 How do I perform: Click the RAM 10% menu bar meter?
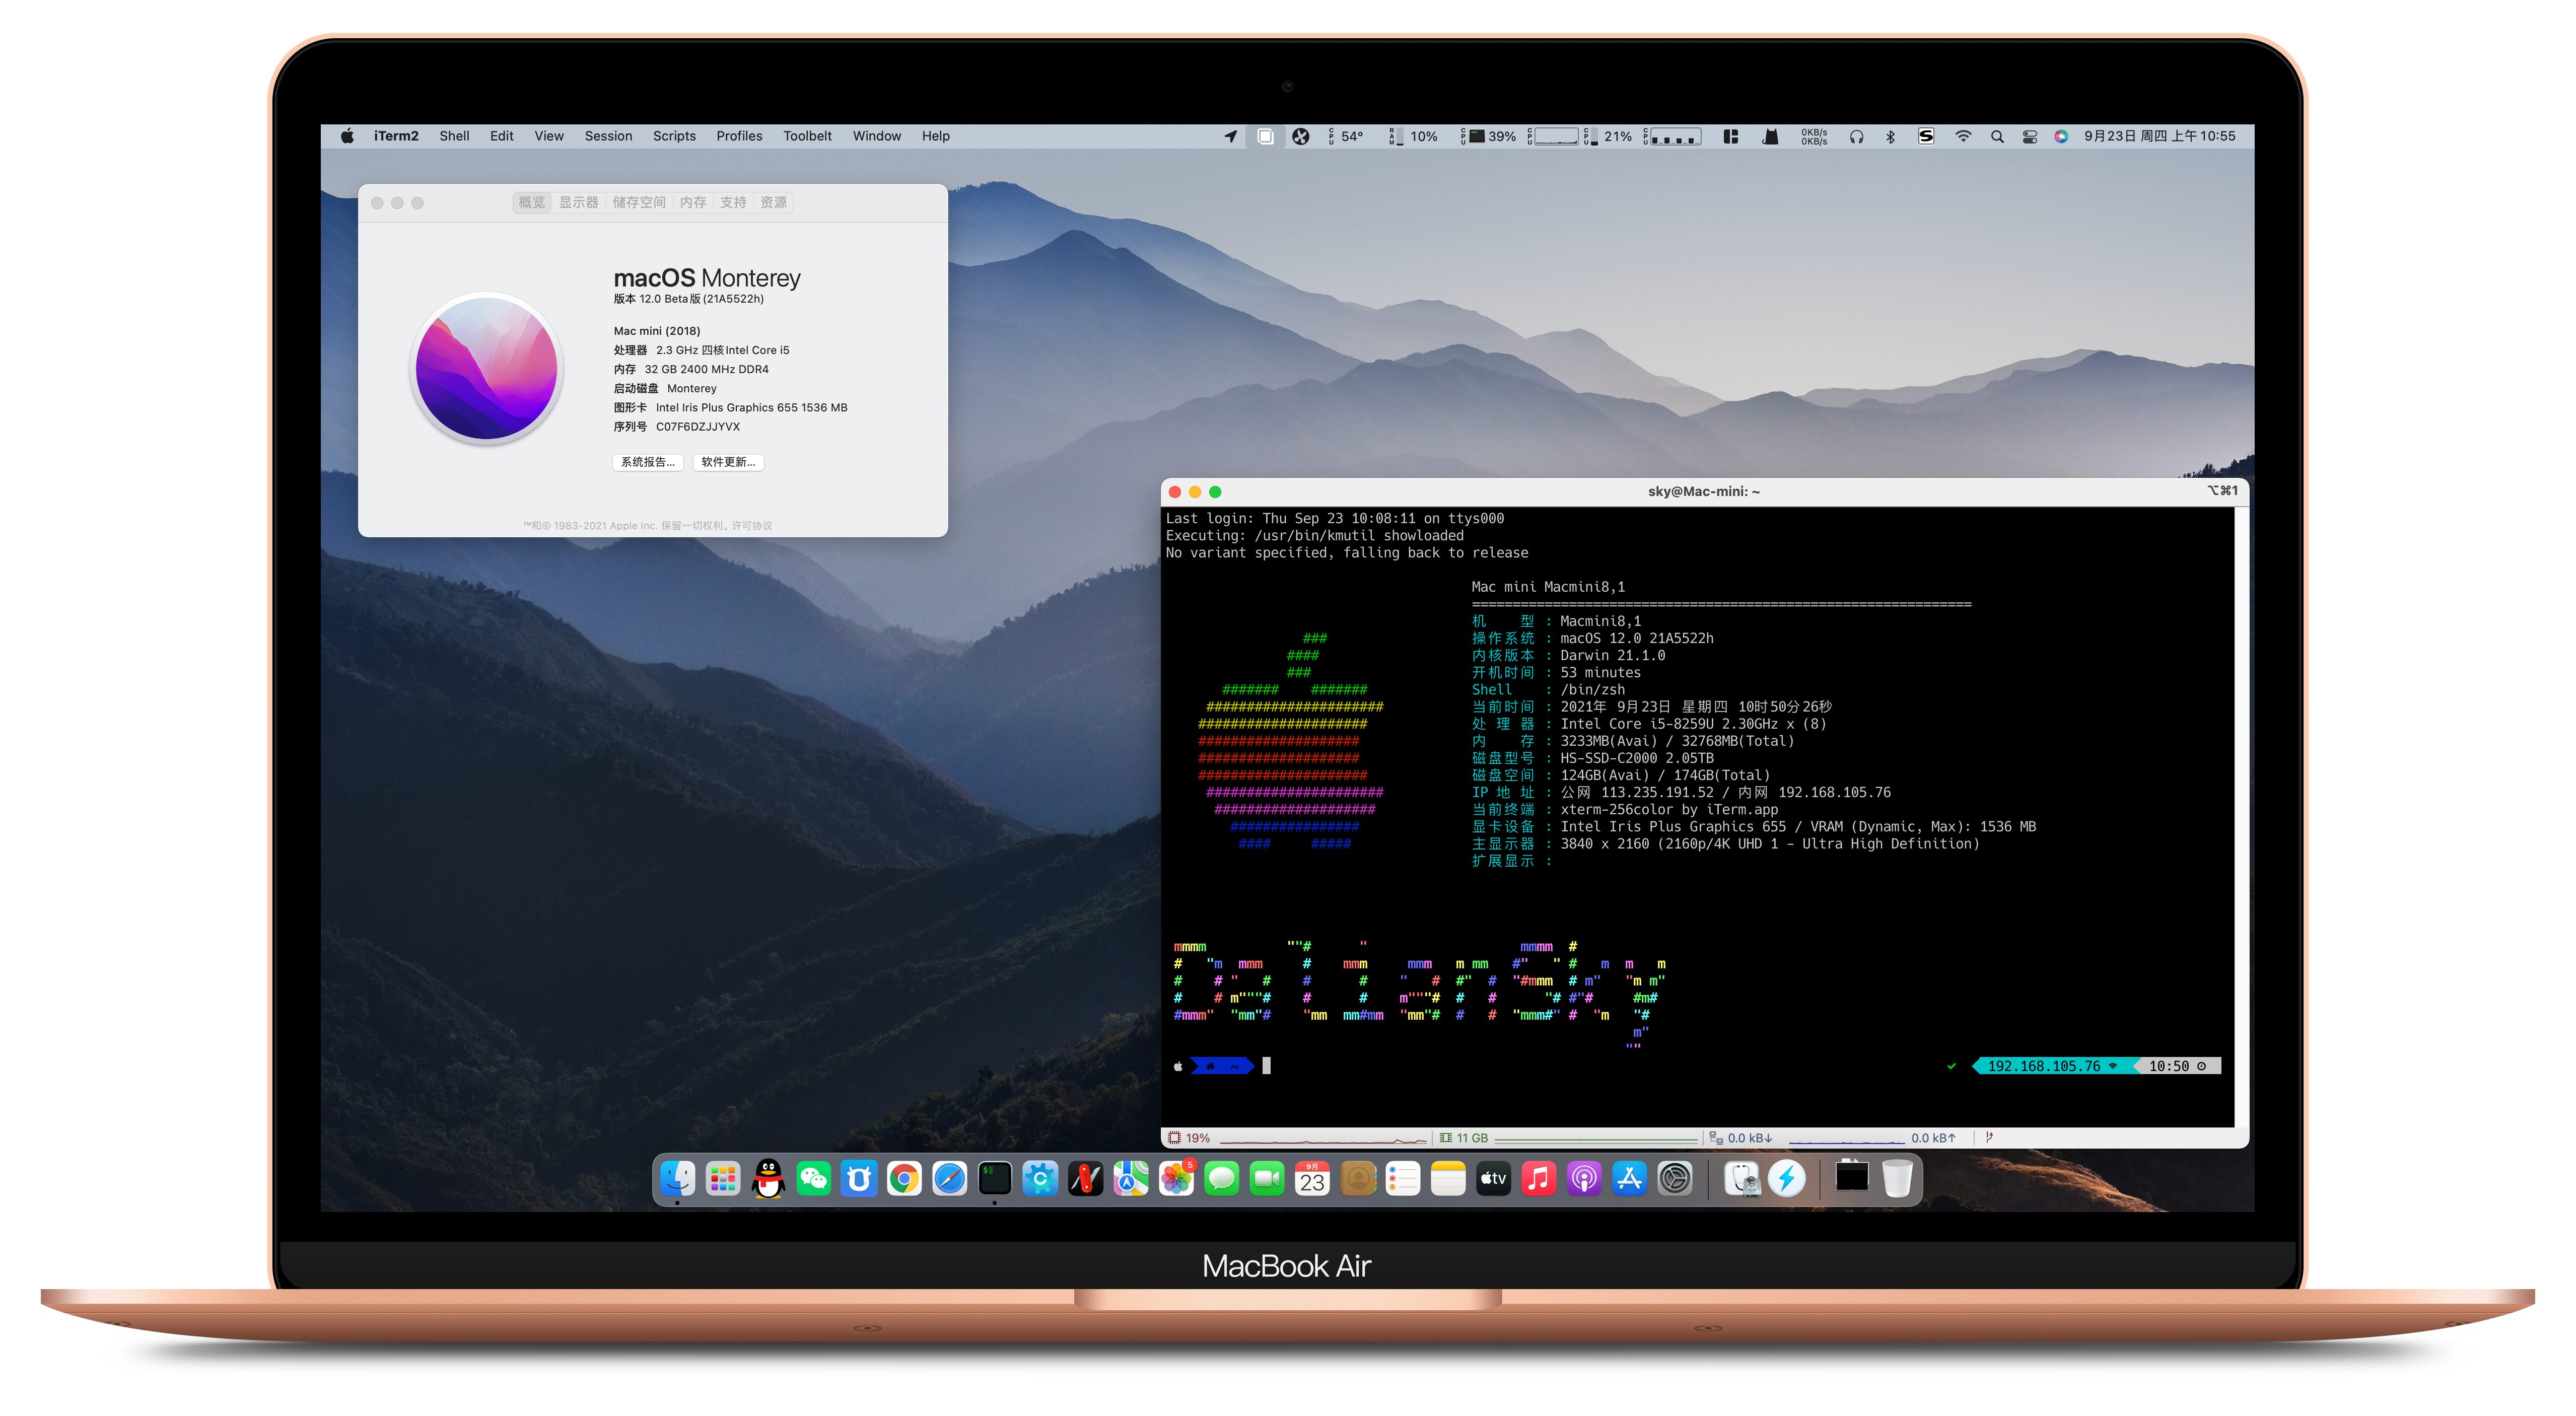(1413, 137)
